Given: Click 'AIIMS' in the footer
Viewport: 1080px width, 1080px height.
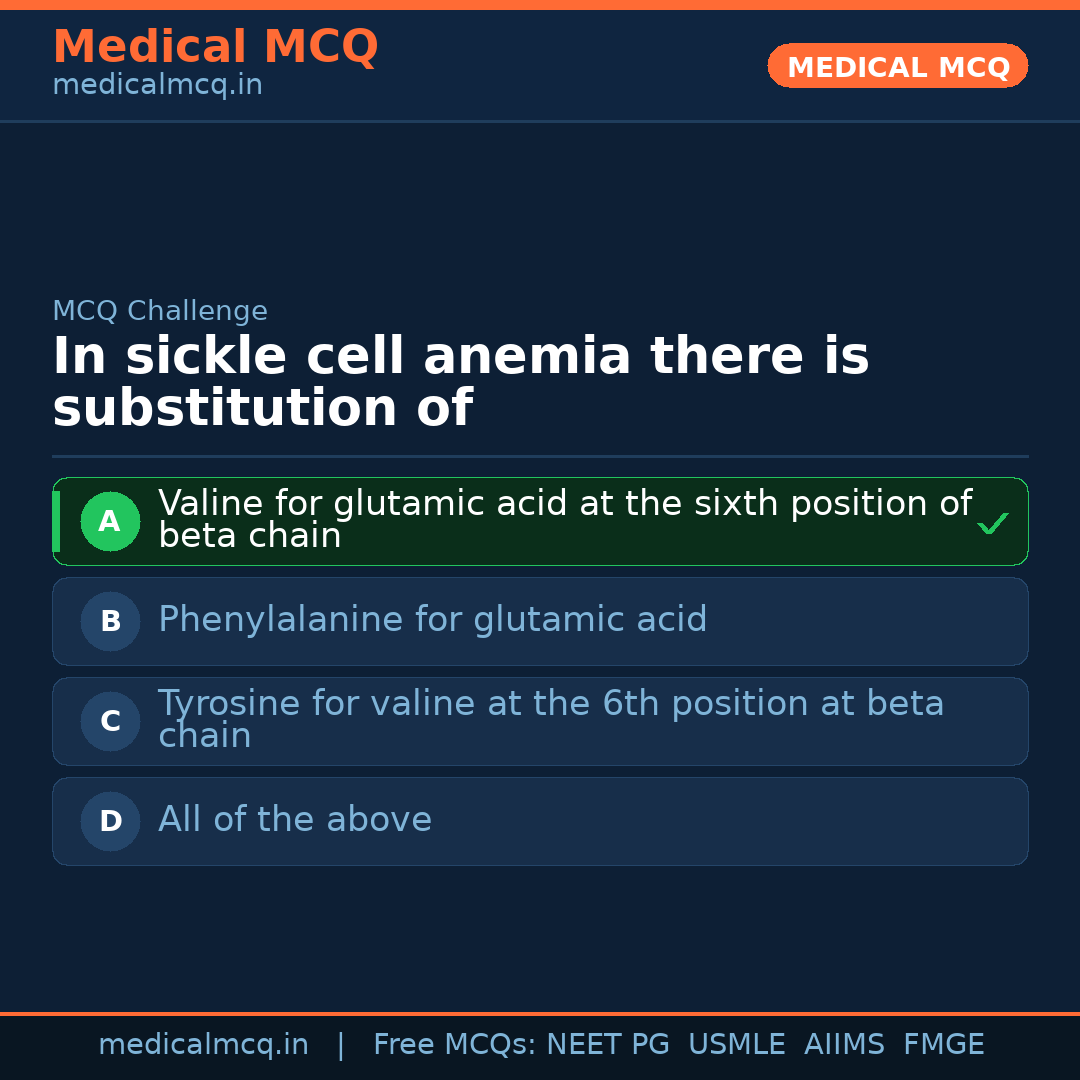Looking at the screenshot, I should click(844, 1045).
